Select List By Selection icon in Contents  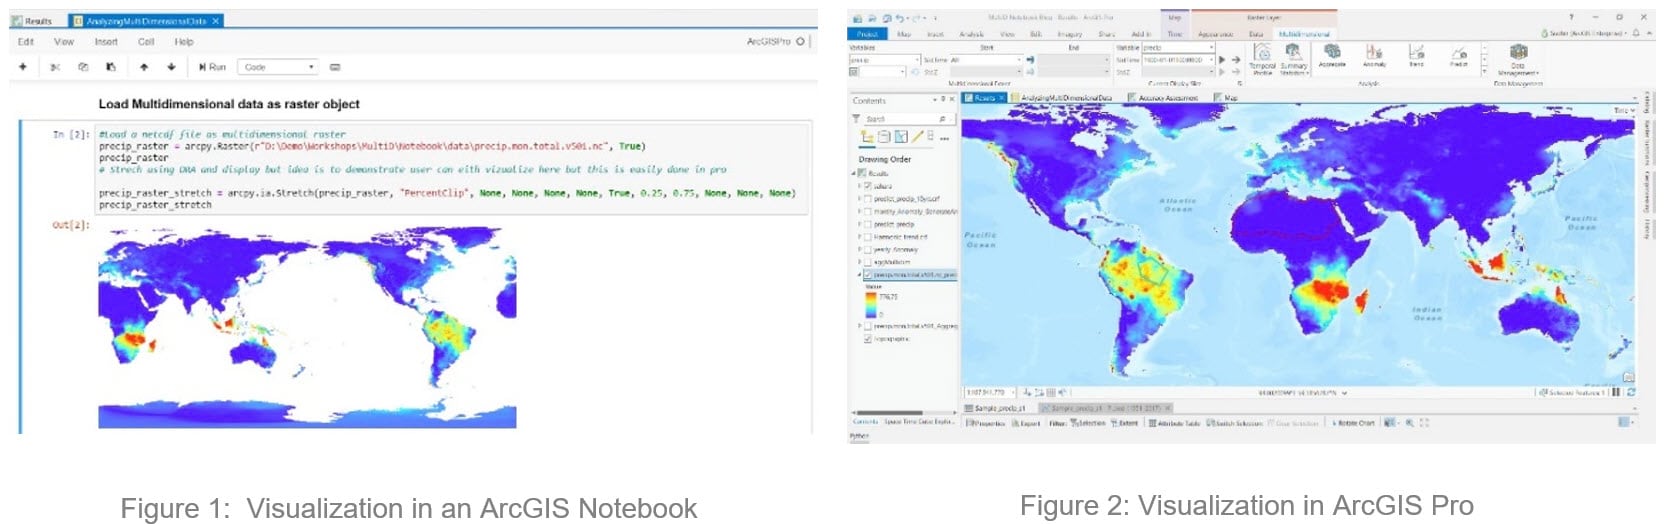(x=901, y=137)
